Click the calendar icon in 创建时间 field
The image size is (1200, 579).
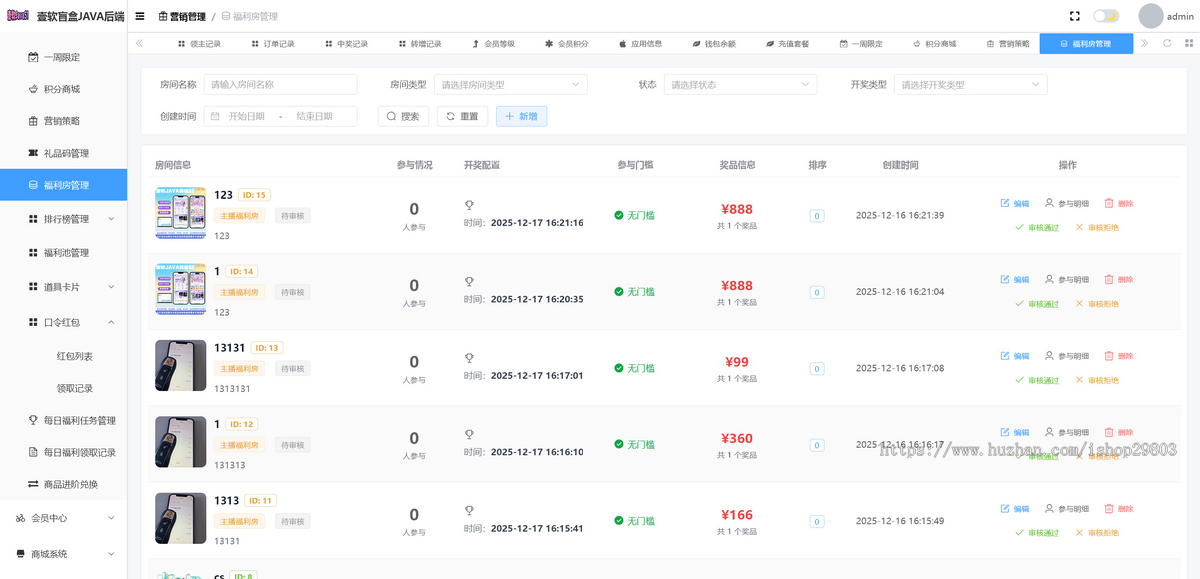click(215, 116)
